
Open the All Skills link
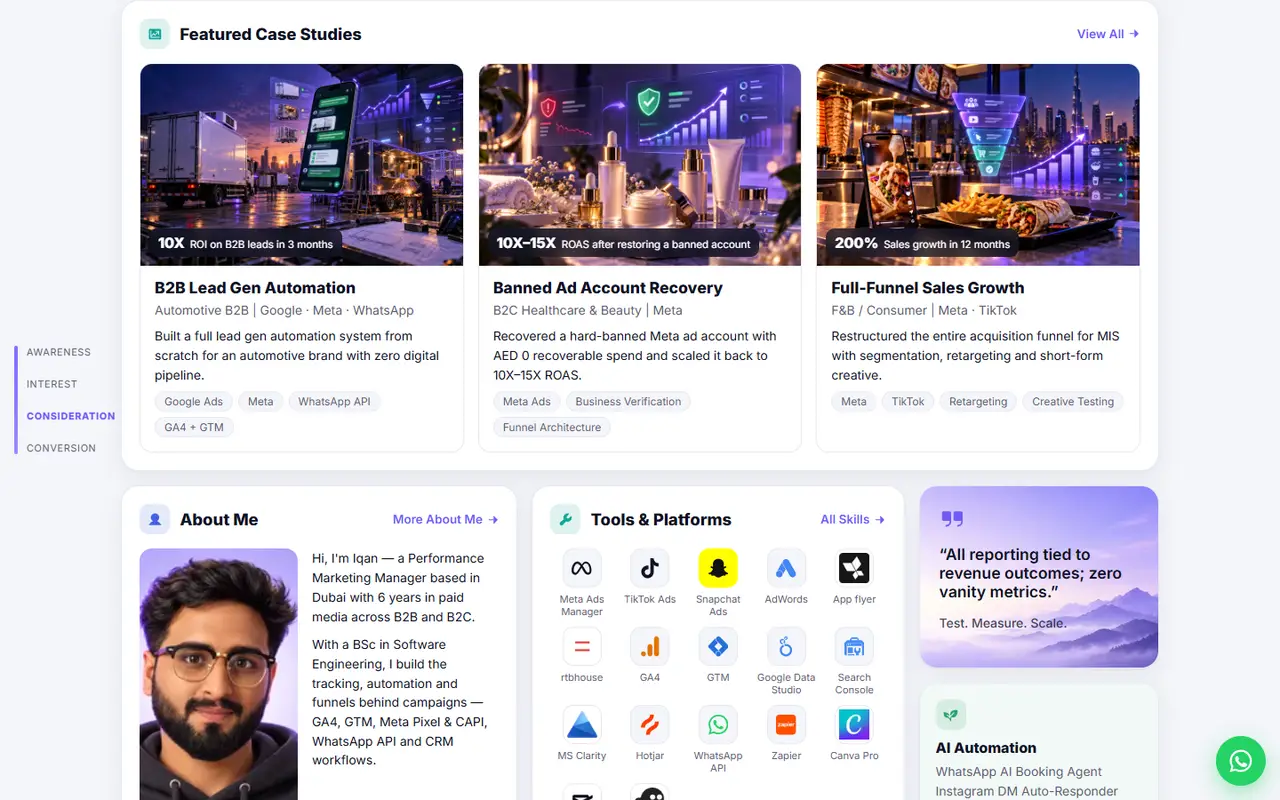pos(853,519)
